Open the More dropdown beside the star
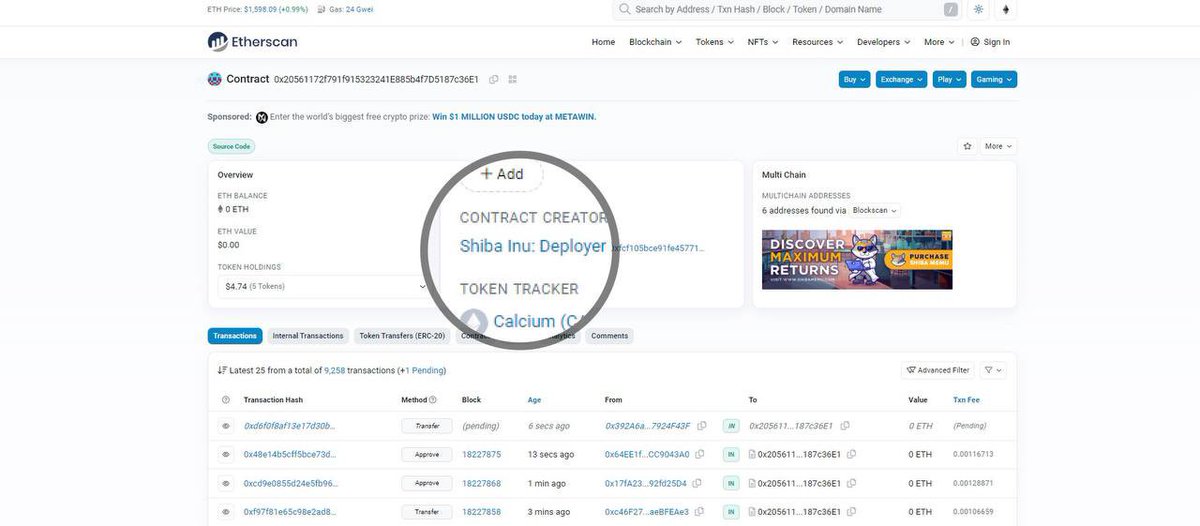The height and width of the screenshot is (526, 1200). (998, 146)
